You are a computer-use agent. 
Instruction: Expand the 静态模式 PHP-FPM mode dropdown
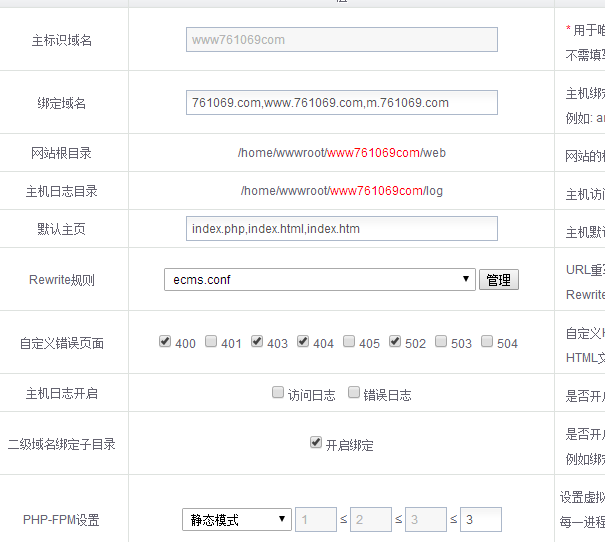coord(237,520)
